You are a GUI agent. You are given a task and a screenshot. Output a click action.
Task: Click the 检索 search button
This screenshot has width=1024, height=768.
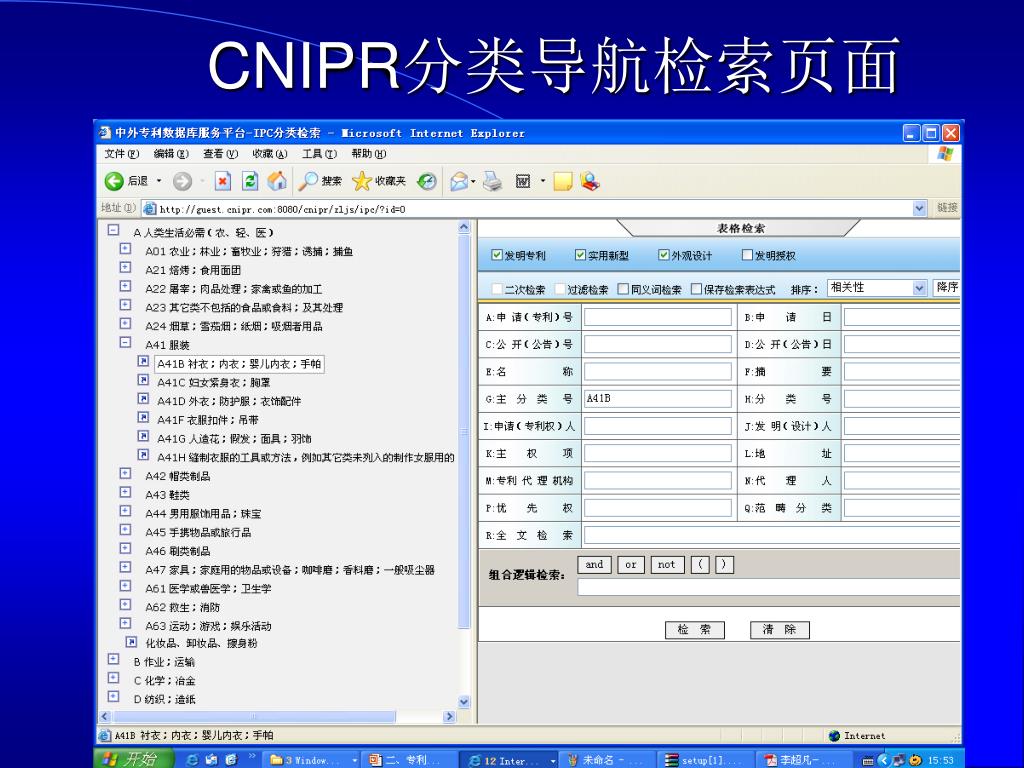tap(695, 630)
